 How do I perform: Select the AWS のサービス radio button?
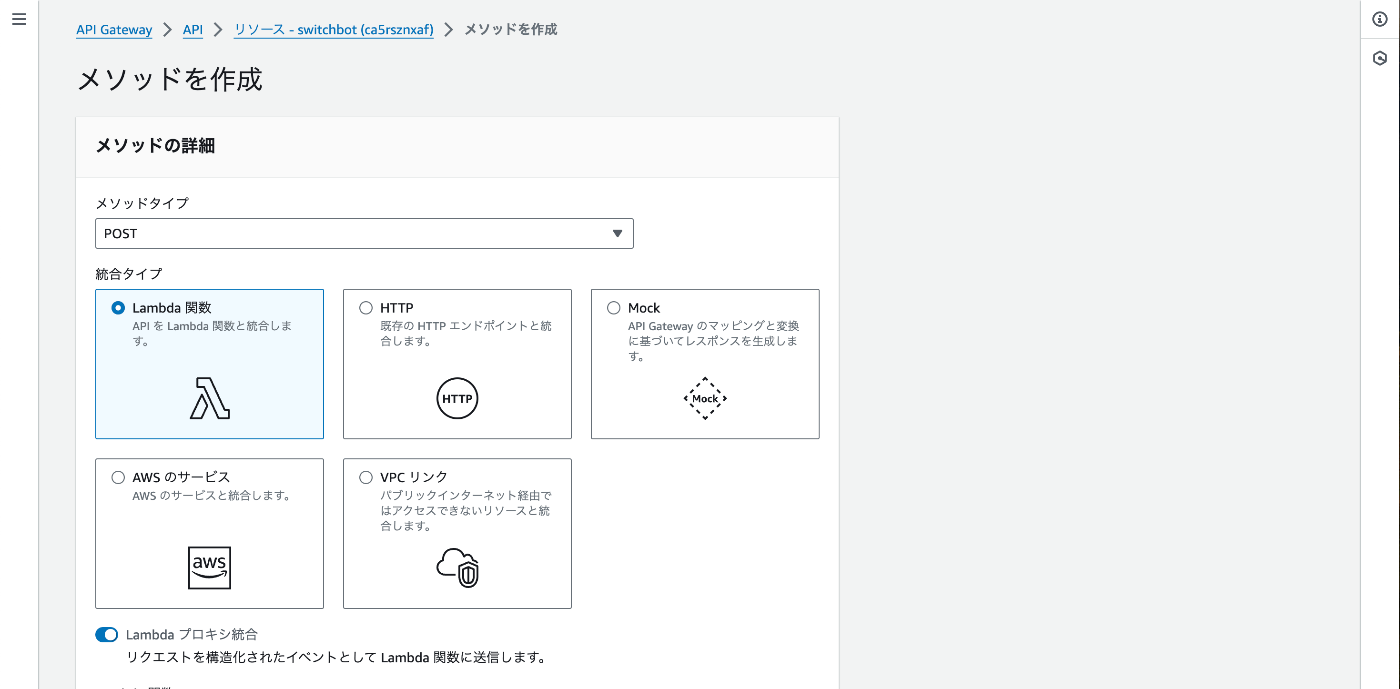pyautogui.click(x=118, y=477)
